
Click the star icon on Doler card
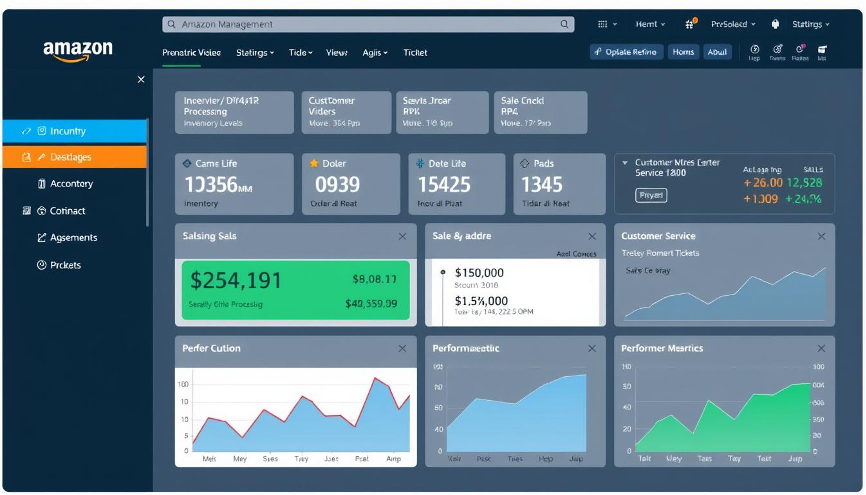314,163
